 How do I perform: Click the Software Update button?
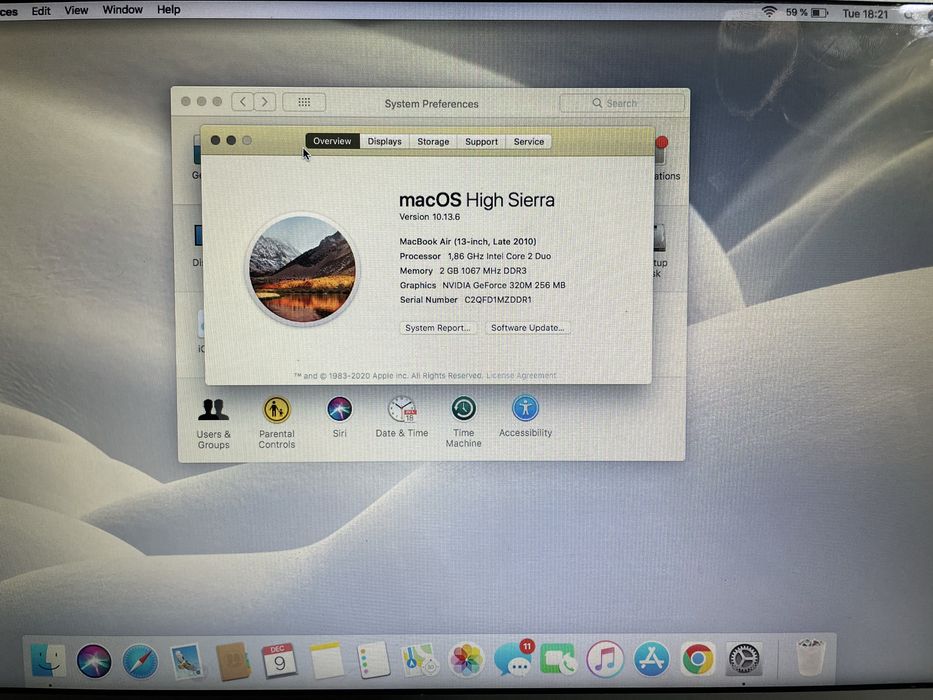[x=527, y=328]
